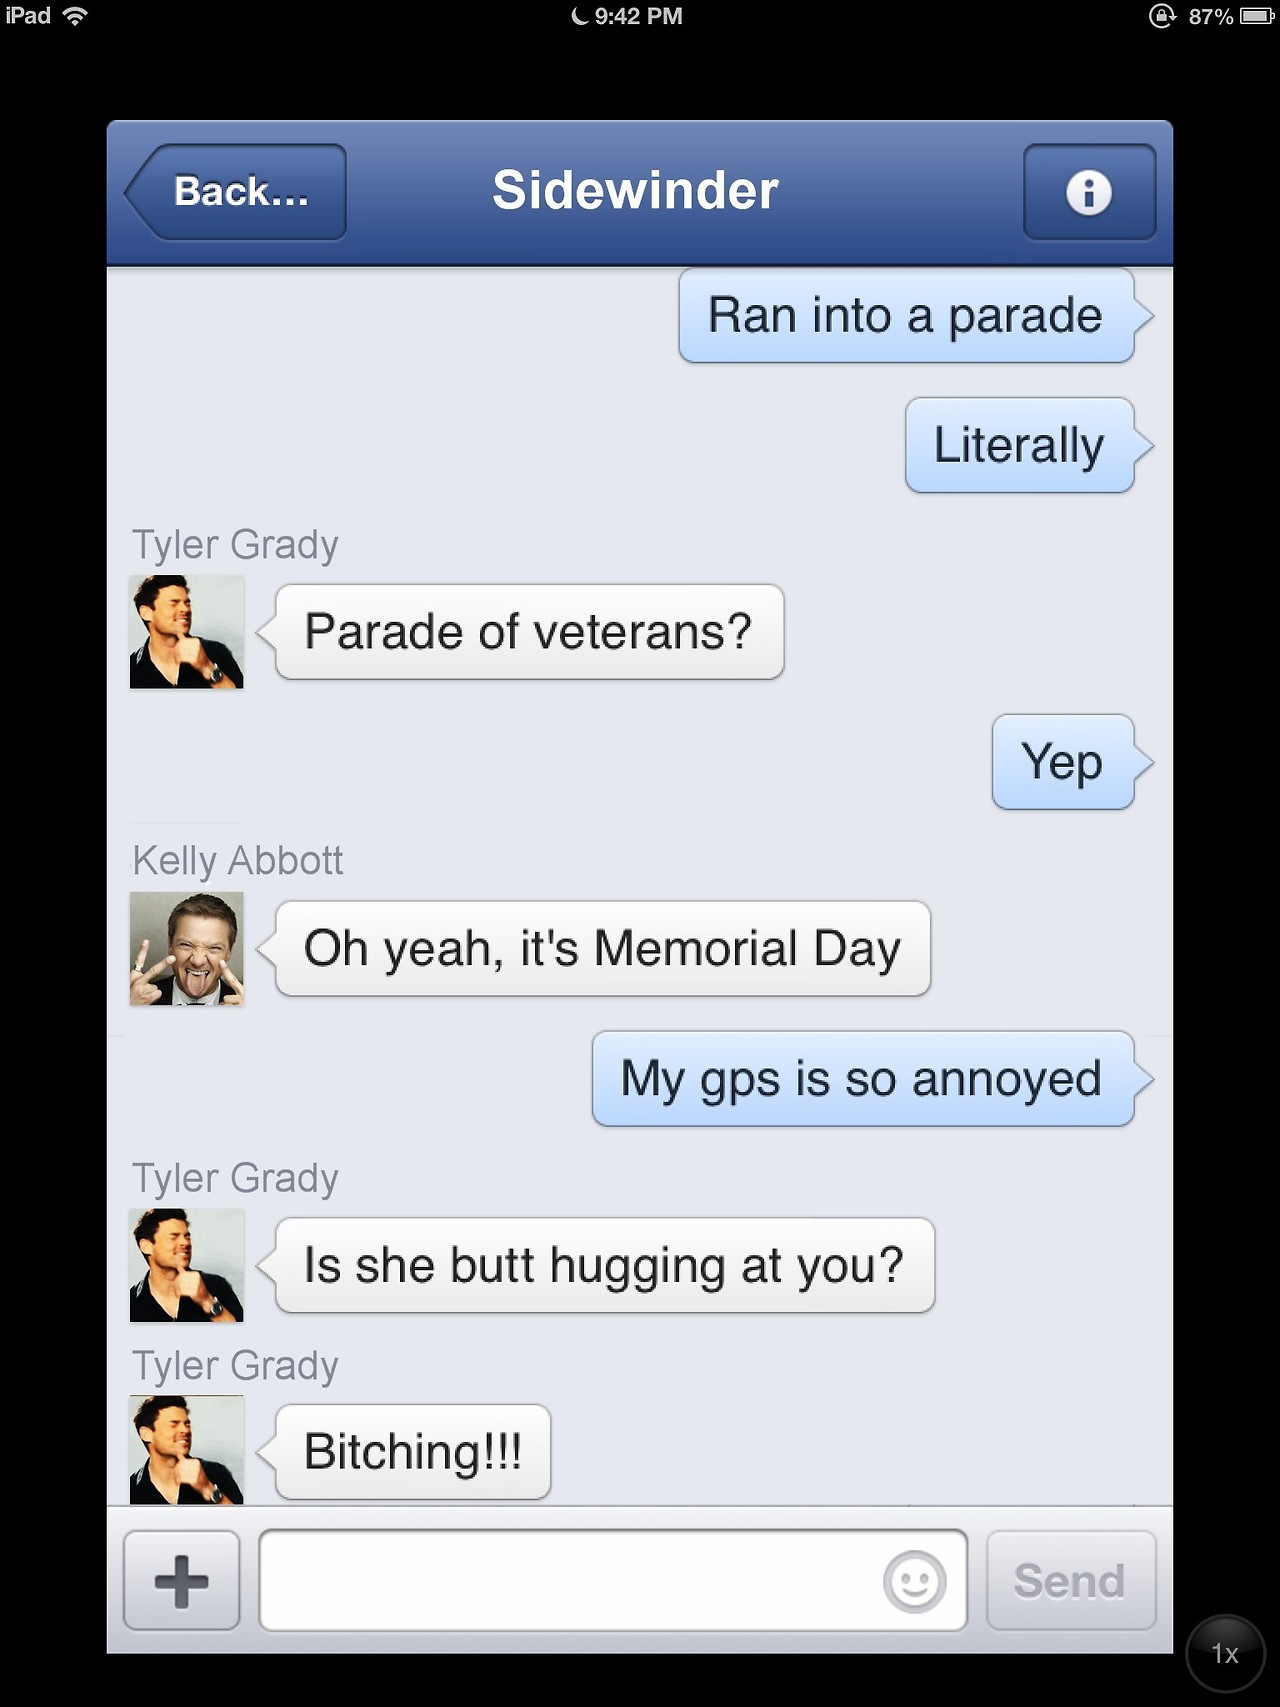1280x1707 pixels.
Task: Tap Tyler Grady's avatar next to 'Bitching!!!'
Action: click(x=186, y=1450)
